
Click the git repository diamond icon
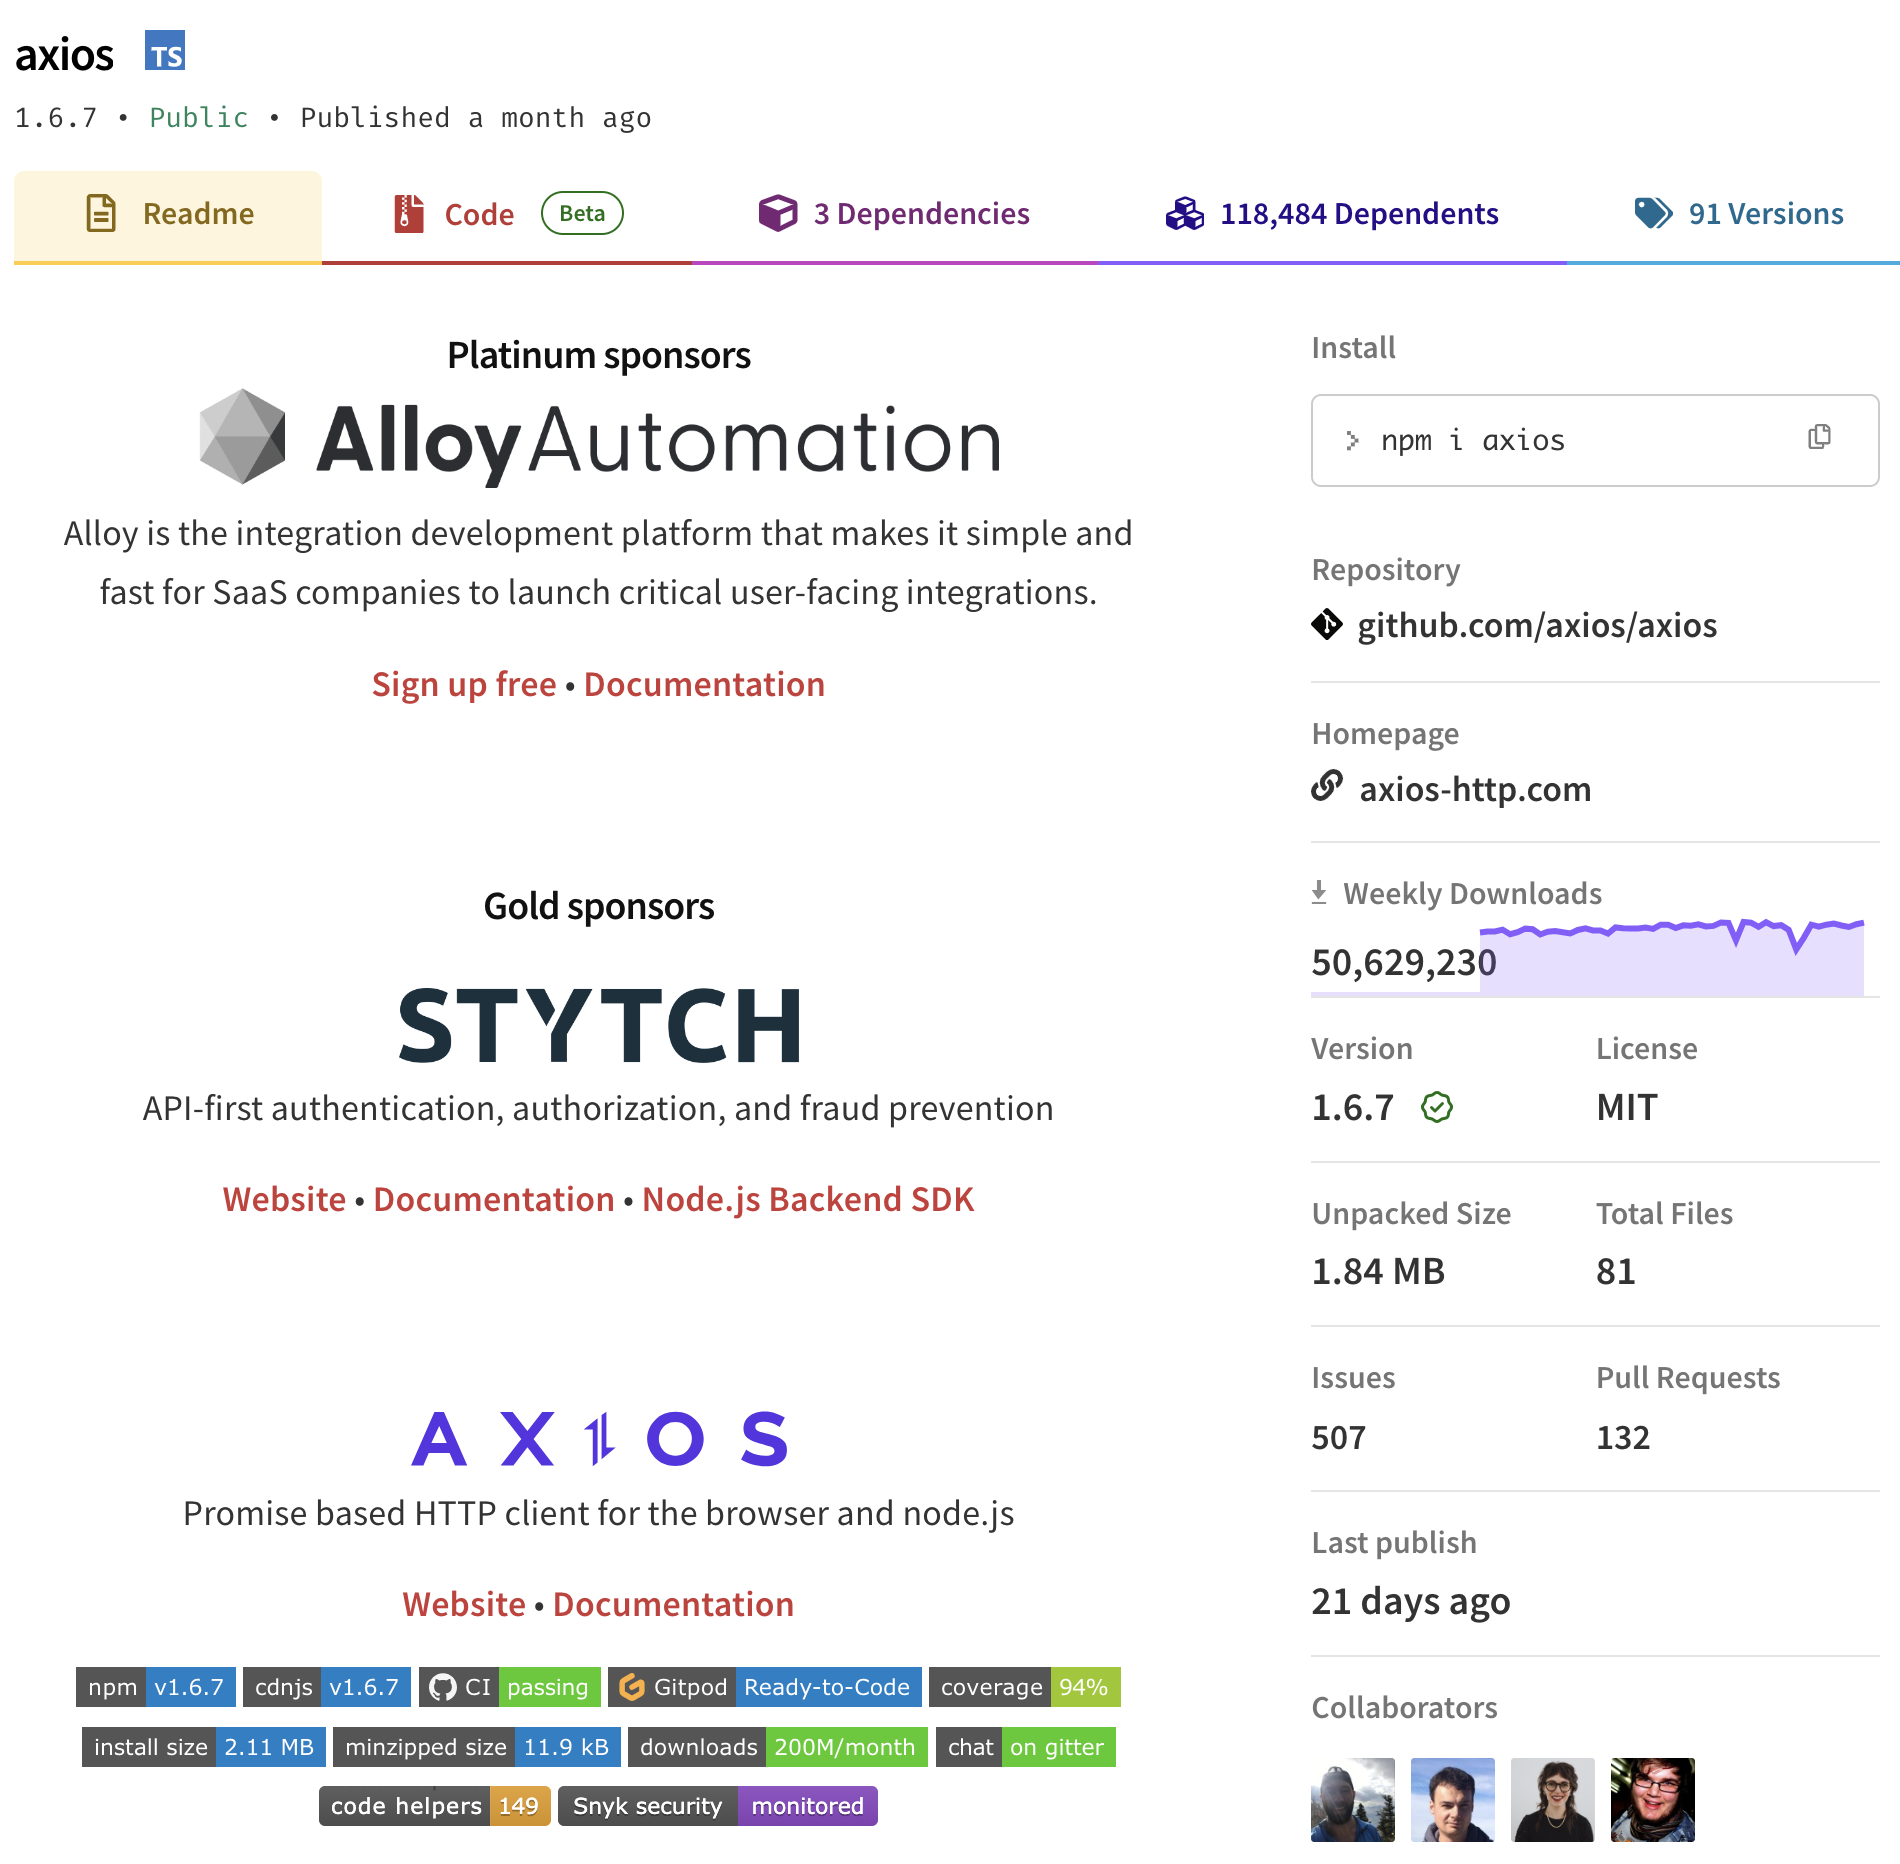click(x=1327, y=624)
